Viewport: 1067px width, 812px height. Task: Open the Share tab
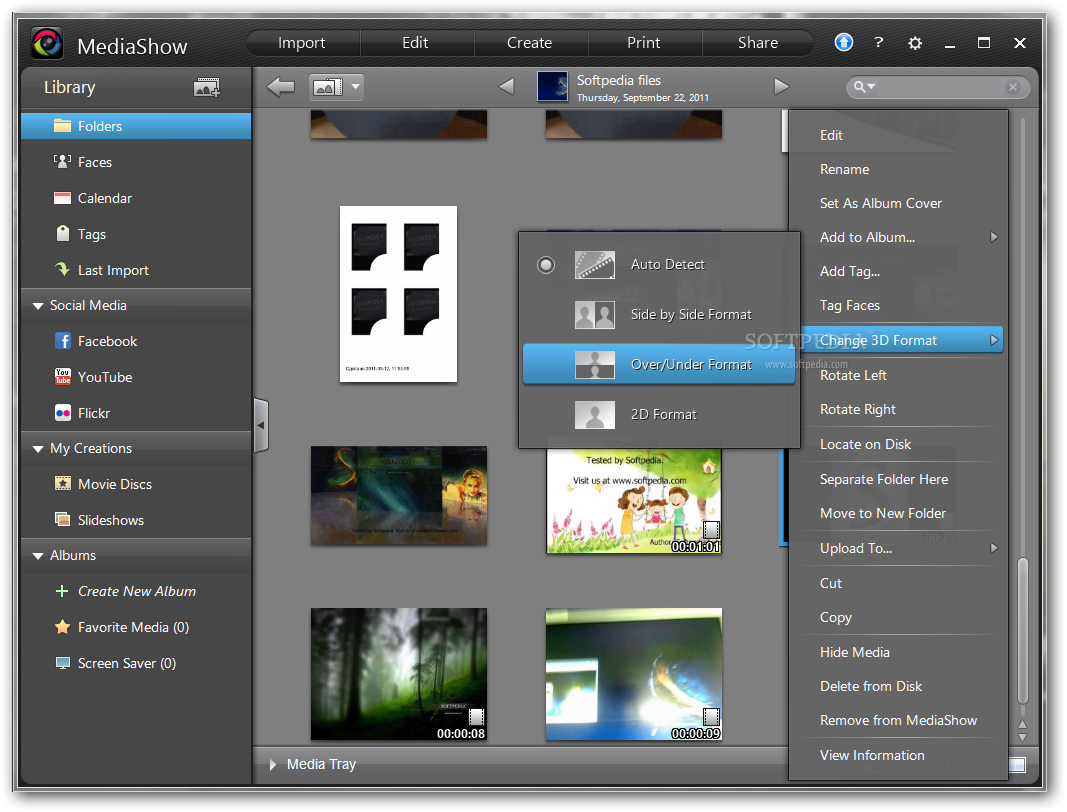[758, 43]
